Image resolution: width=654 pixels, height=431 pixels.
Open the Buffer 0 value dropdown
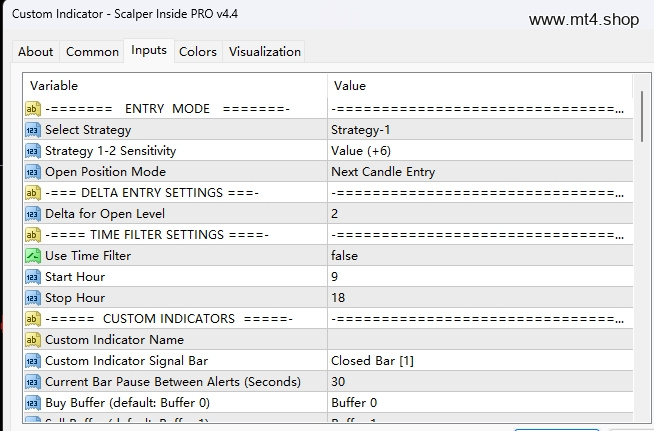tap(480, 403)
